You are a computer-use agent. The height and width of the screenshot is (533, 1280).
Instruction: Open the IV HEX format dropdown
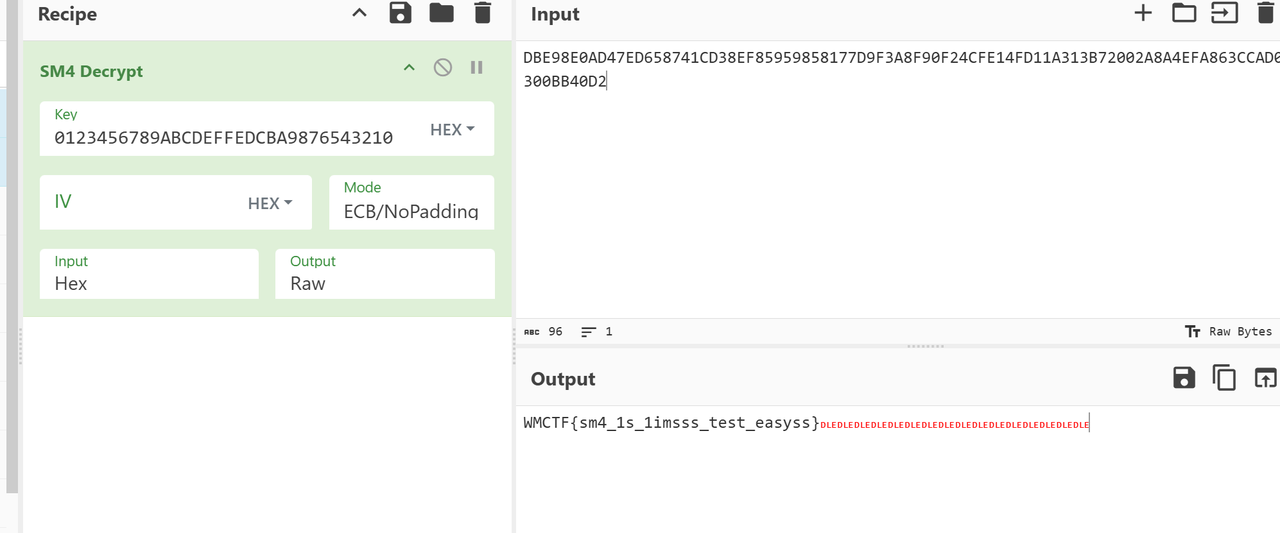click(x=270, y=203)
